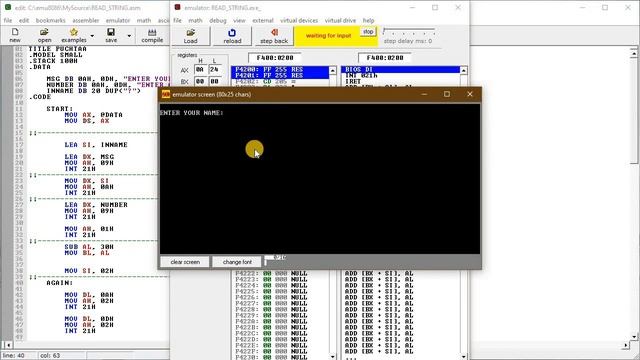The height and width of the screenshot is (360, 640).
Task: Open the assembler menu
Action: tap(86, 20)
